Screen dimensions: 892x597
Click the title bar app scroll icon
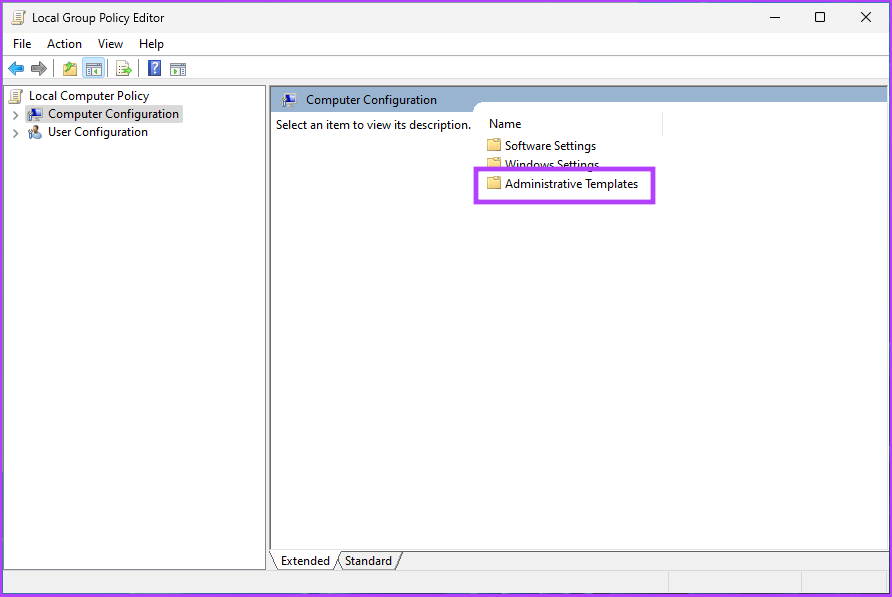click(x=18, y=18)
